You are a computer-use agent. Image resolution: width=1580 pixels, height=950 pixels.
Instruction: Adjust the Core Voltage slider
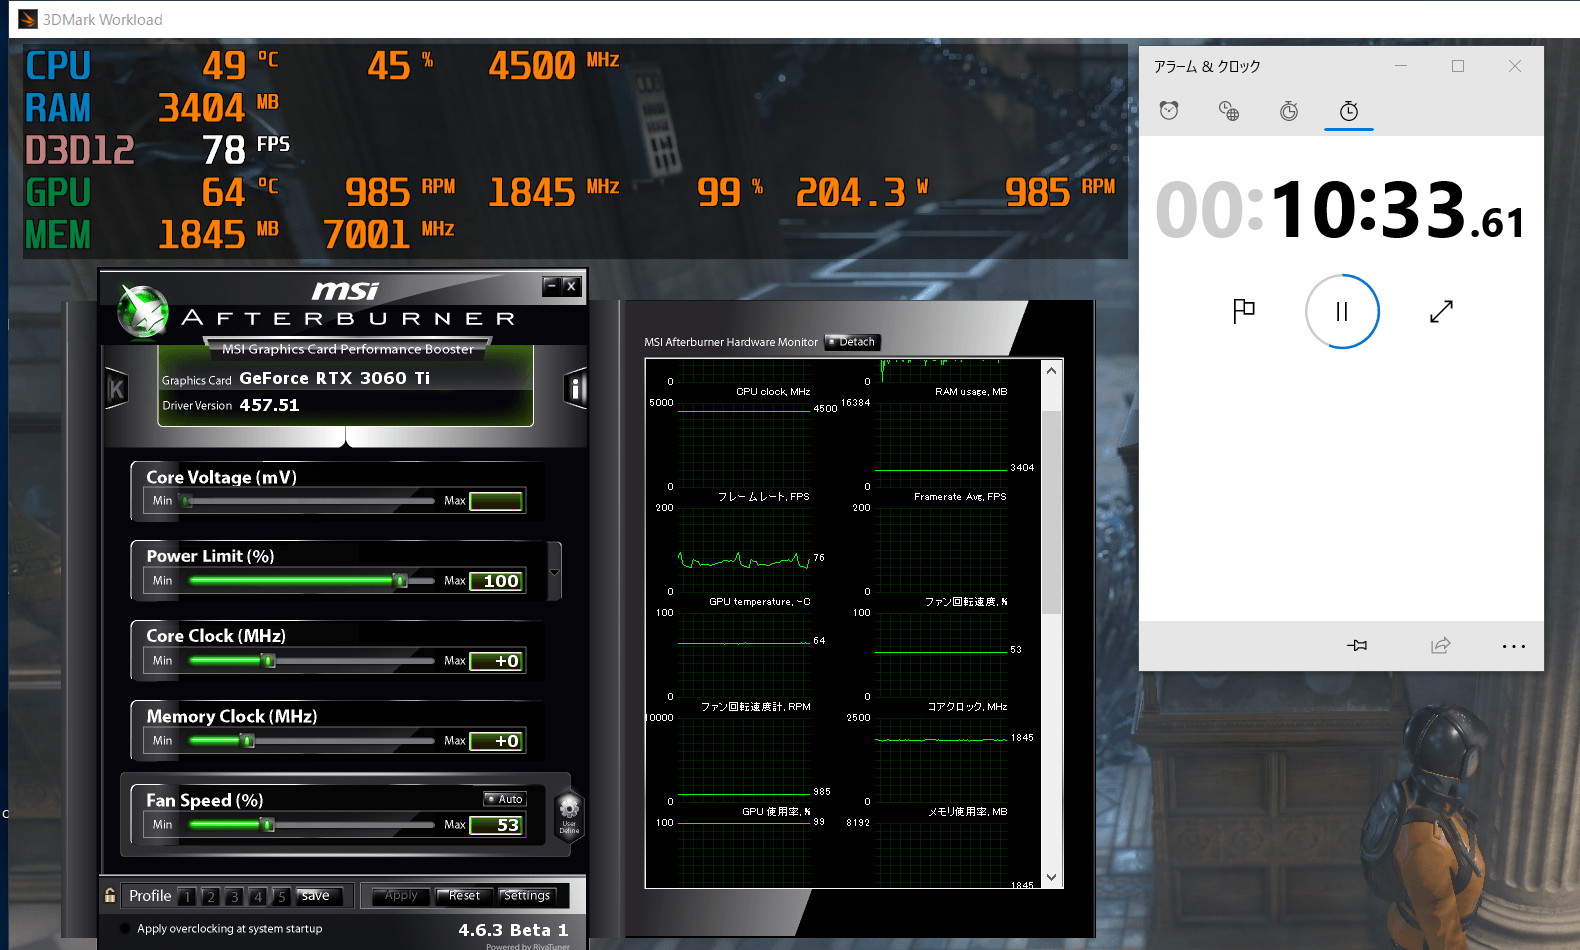pyautogui.click(x=186, y=501)
